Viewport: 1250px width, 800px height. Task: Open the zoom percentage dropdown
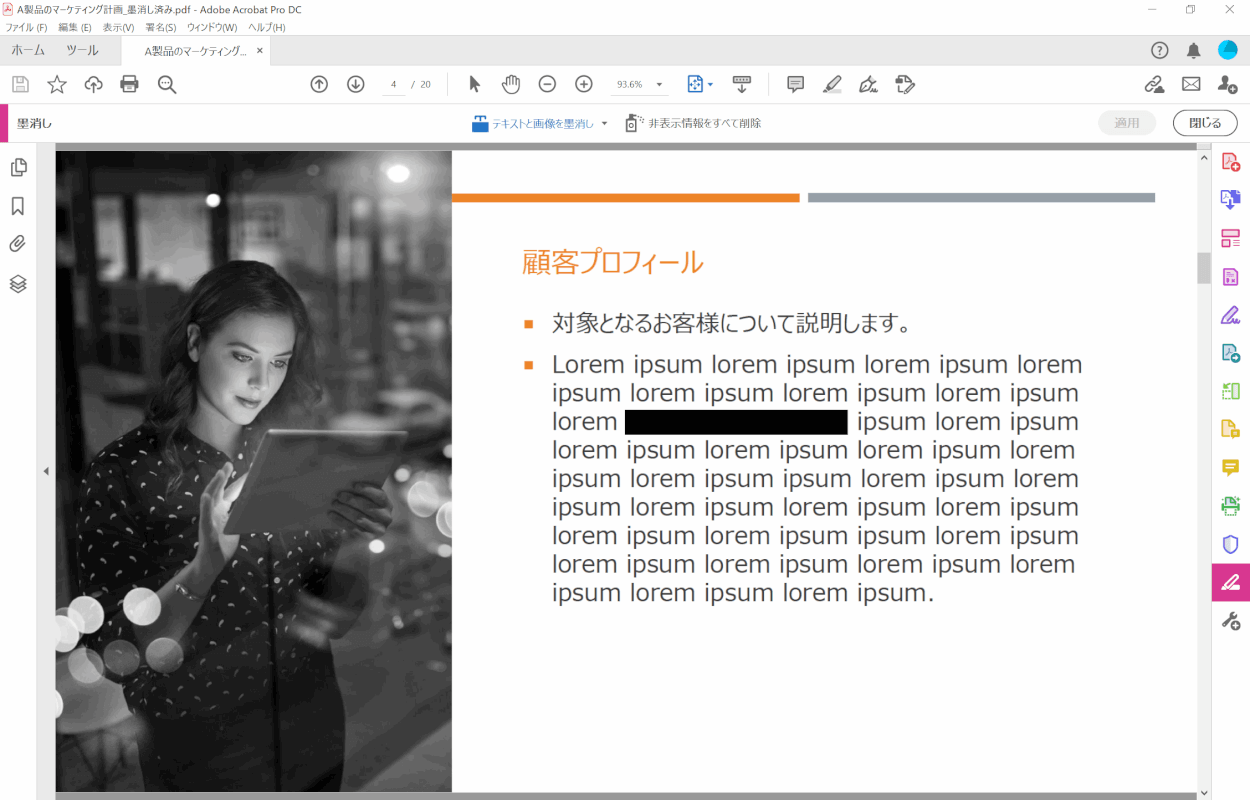pos(660,85)
